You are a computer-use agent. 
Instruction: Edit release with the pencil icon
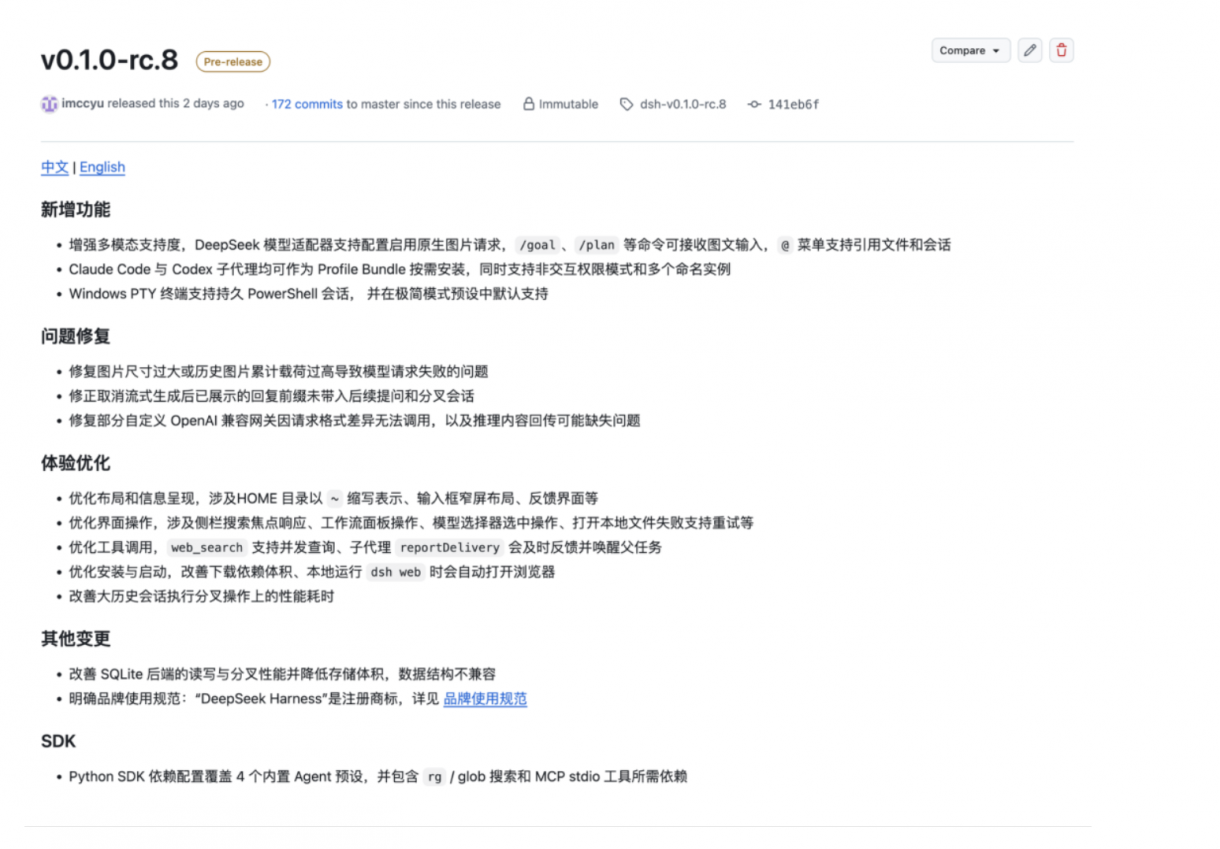1030,51
